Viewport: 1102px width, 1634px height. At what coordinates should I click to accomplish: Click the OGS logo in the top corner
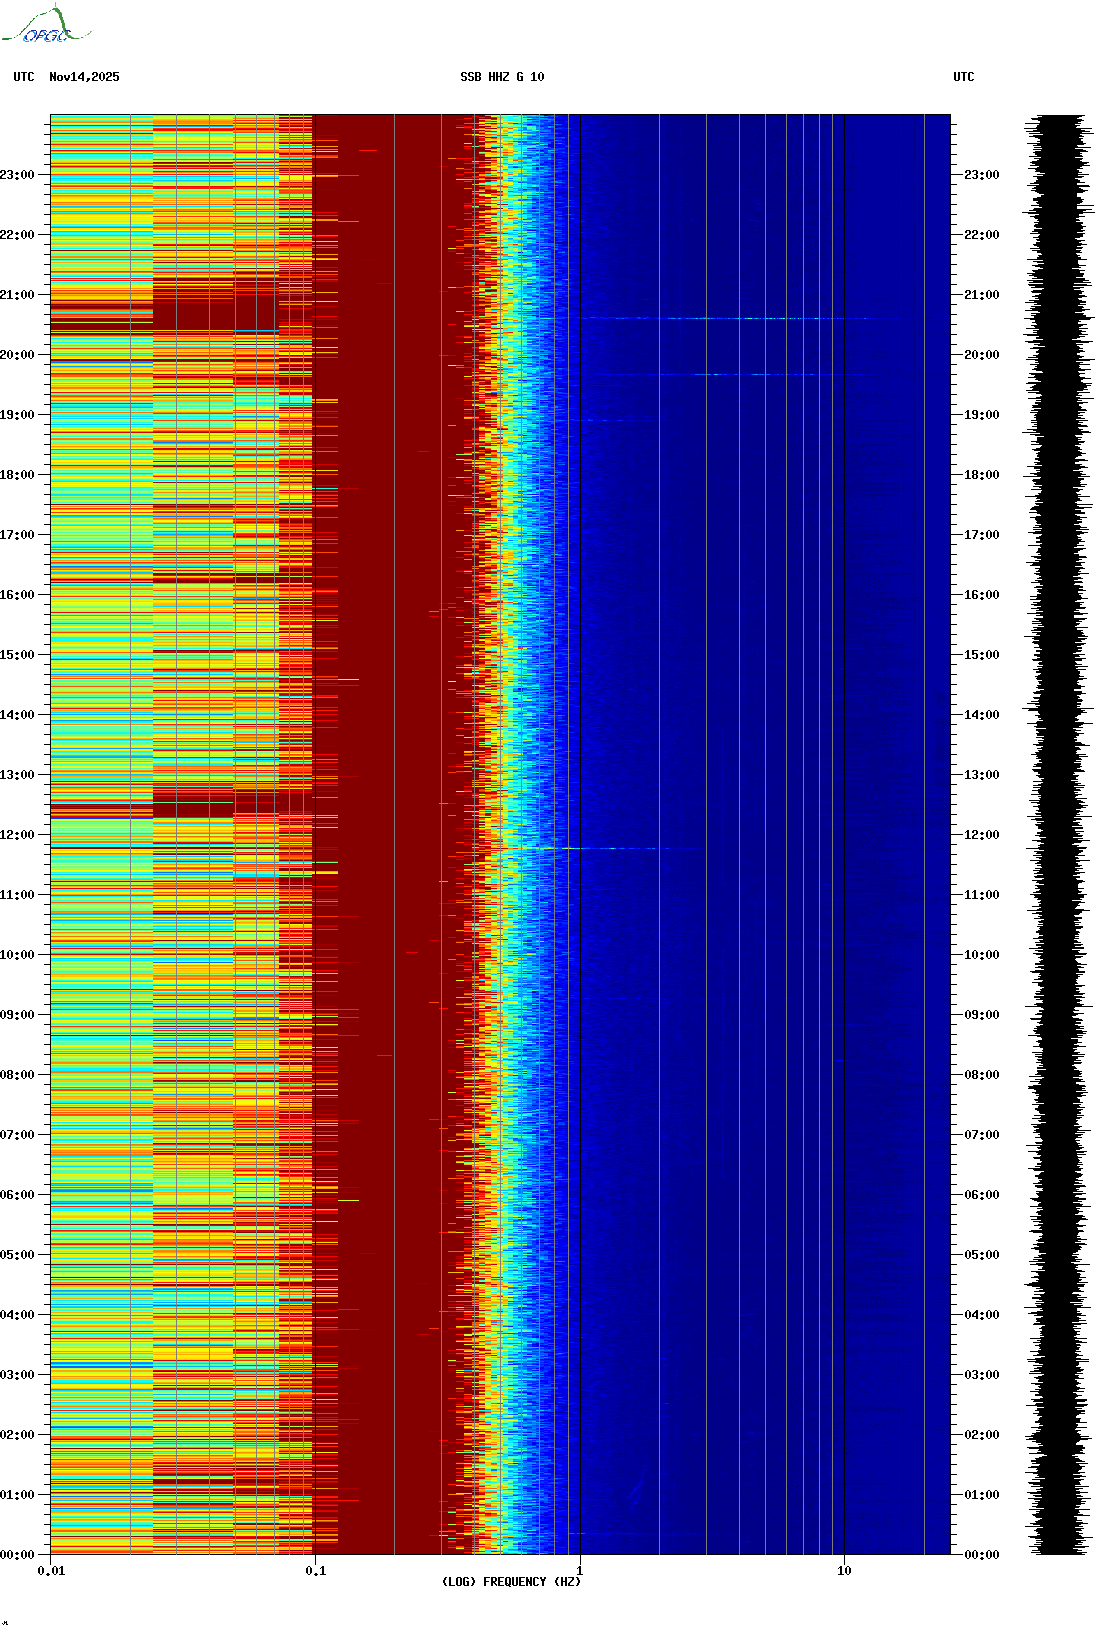tap(45, 26)
